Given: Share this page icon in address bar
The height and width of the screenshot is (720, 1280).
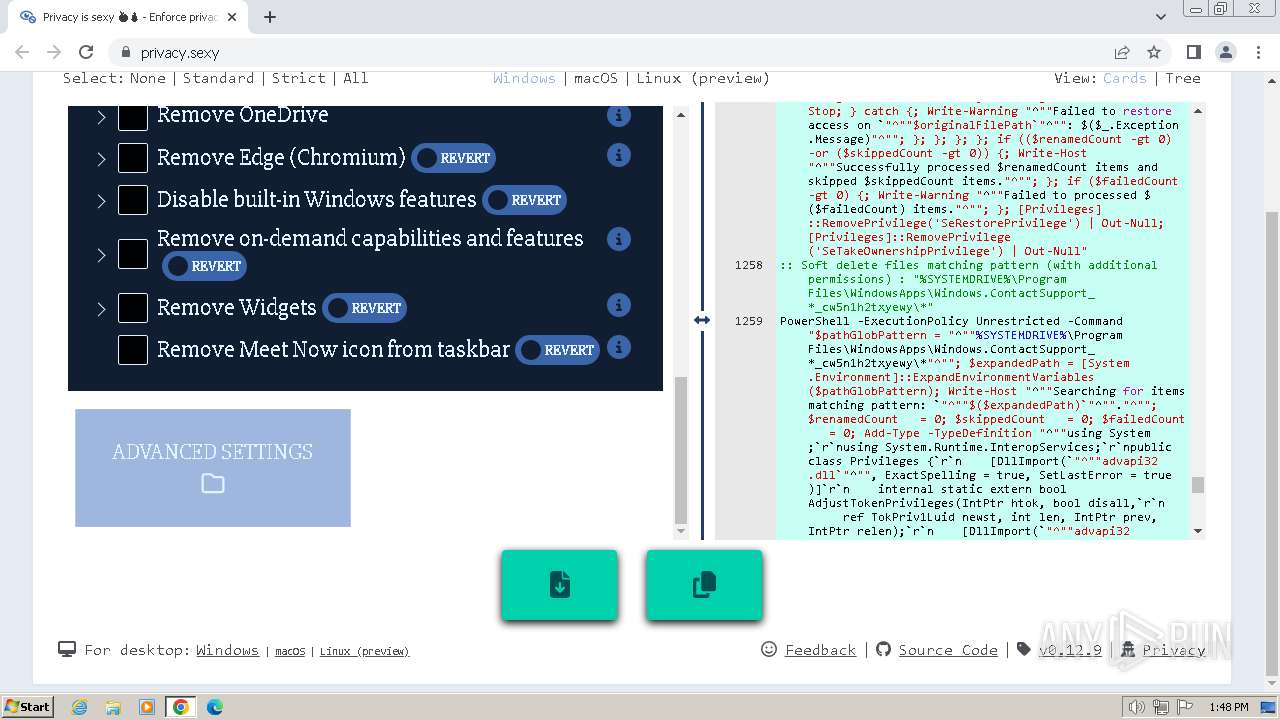Looking at the screenshot, I should pos(1122,52).
